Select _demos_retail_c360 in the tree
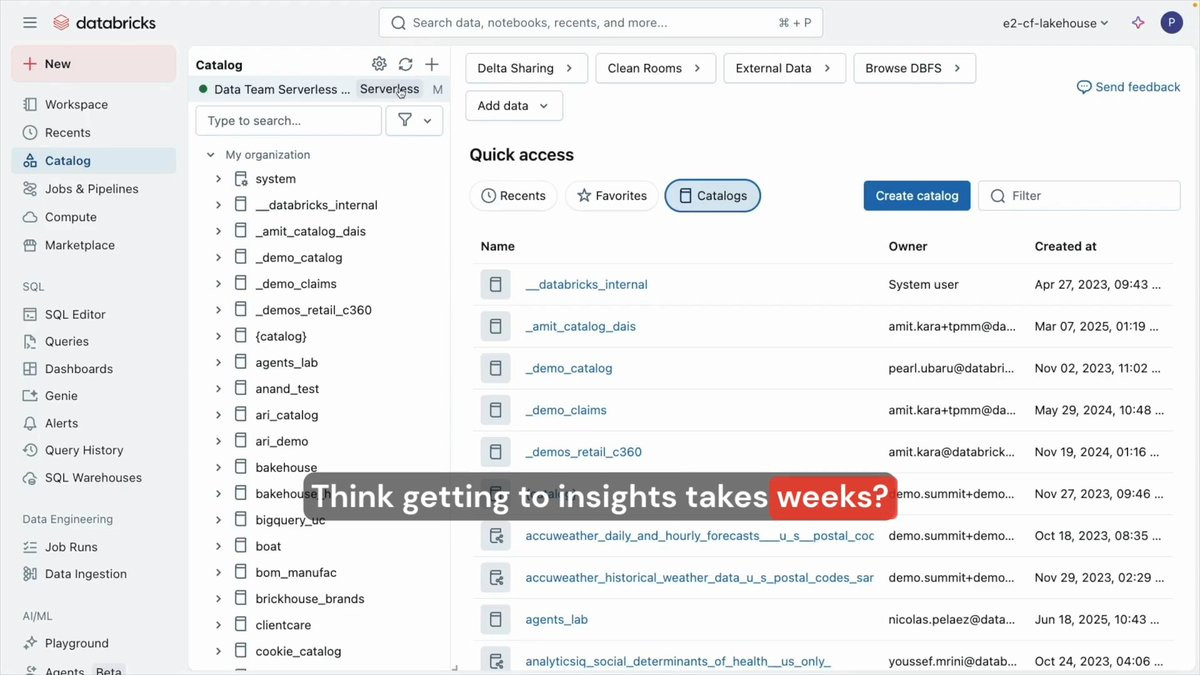Viewport: 1200px width, 675px height. pyautogui.click(x=313, y=310)
